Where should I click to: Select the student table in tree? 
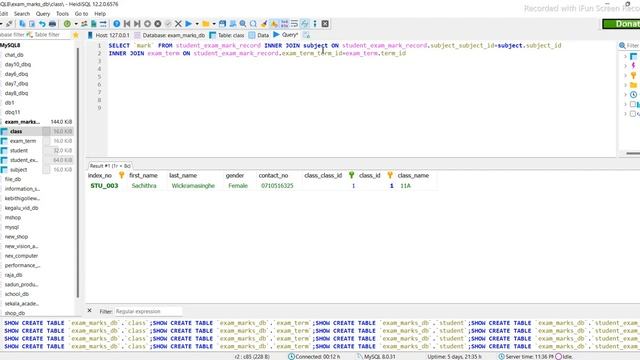coord(19,151)
